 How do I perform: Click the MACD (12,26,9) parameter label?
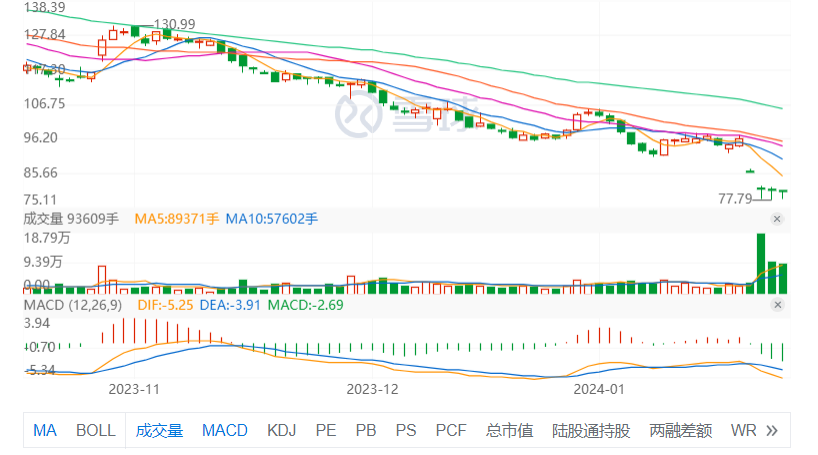point(73,305)
